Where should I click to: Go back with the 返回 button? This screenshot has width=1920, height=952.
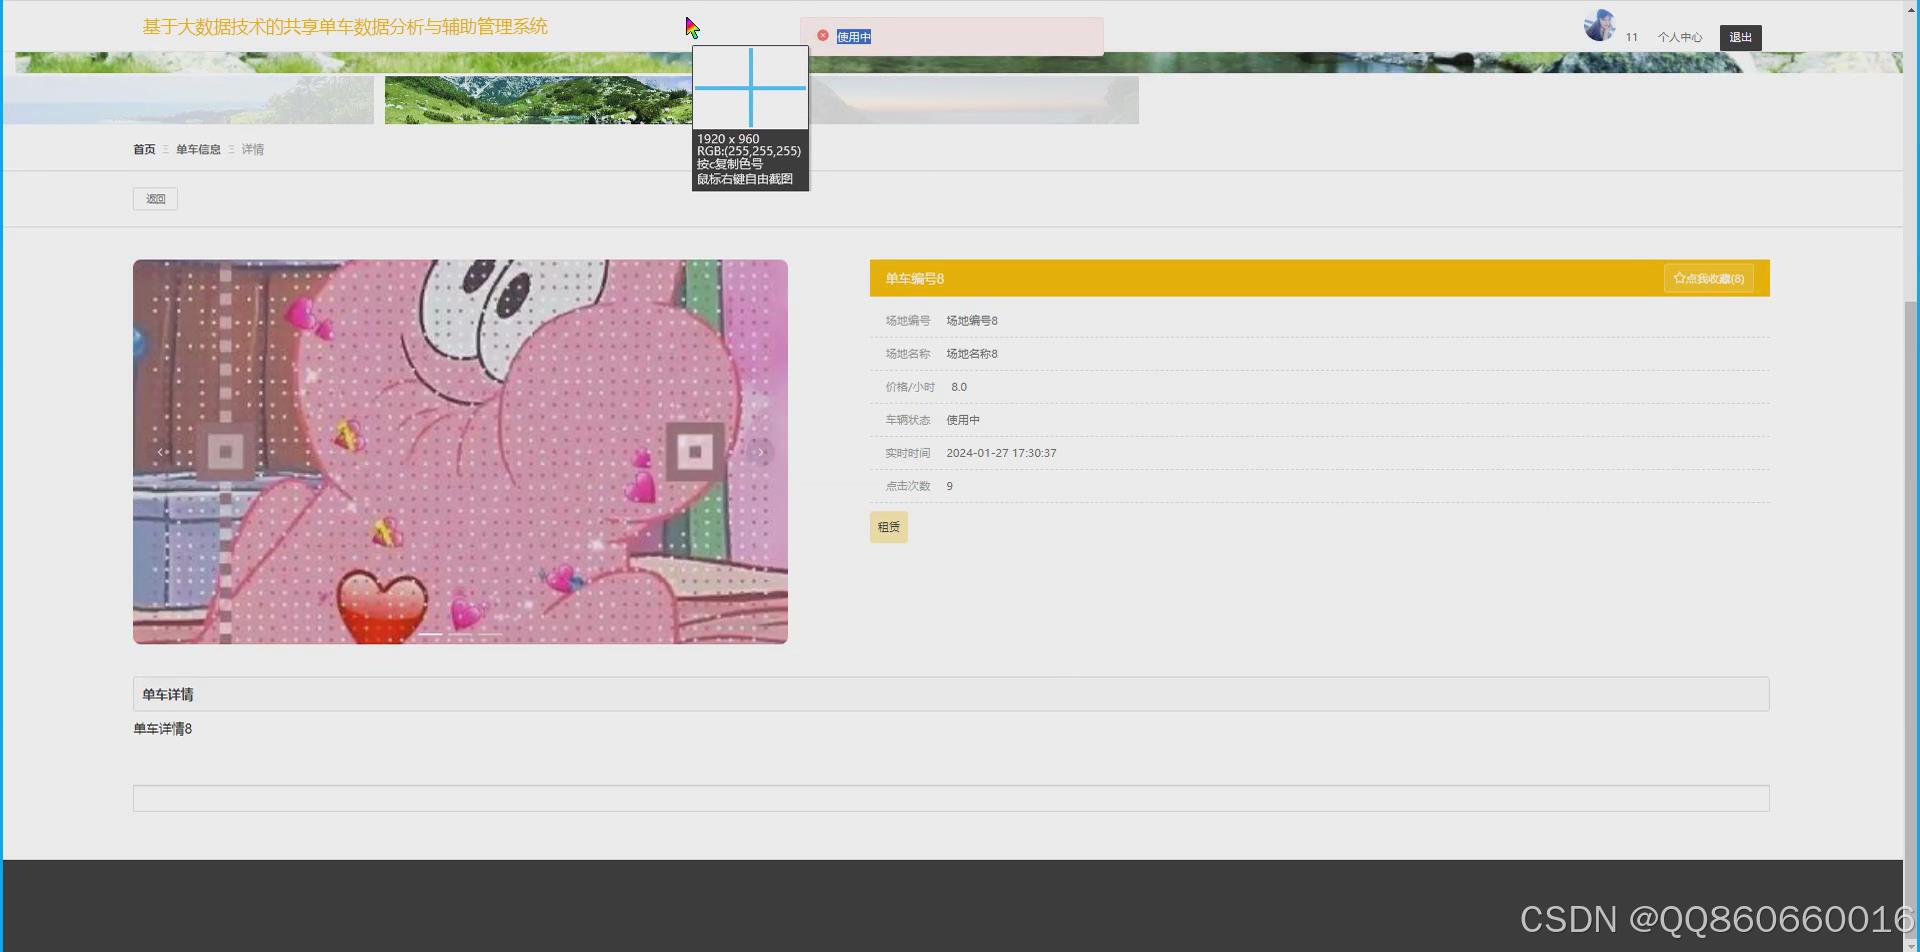(x=155, y=199)
